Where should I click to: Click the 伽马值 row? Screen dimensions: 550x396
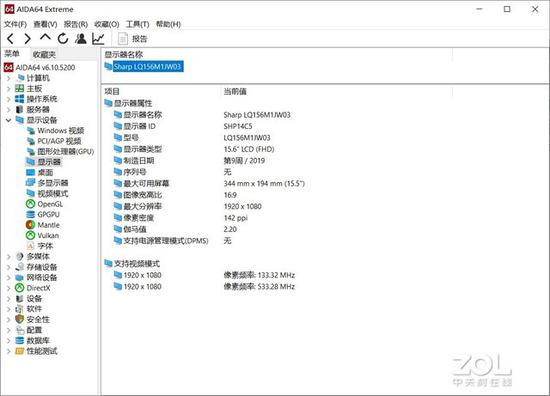tap(175, 229)
